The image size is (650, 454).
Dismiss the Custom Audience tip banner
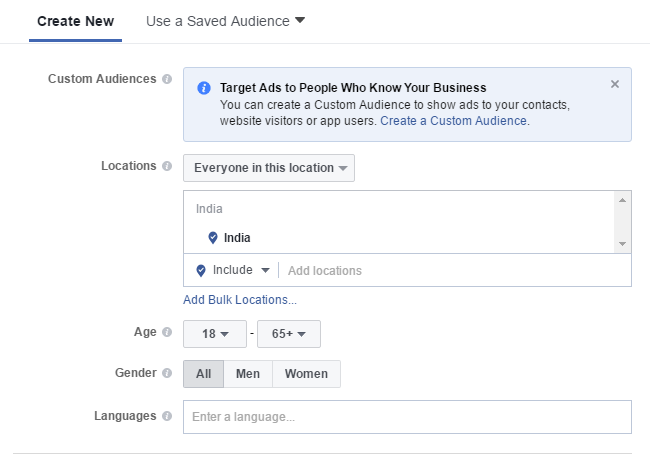coord(615,84)
